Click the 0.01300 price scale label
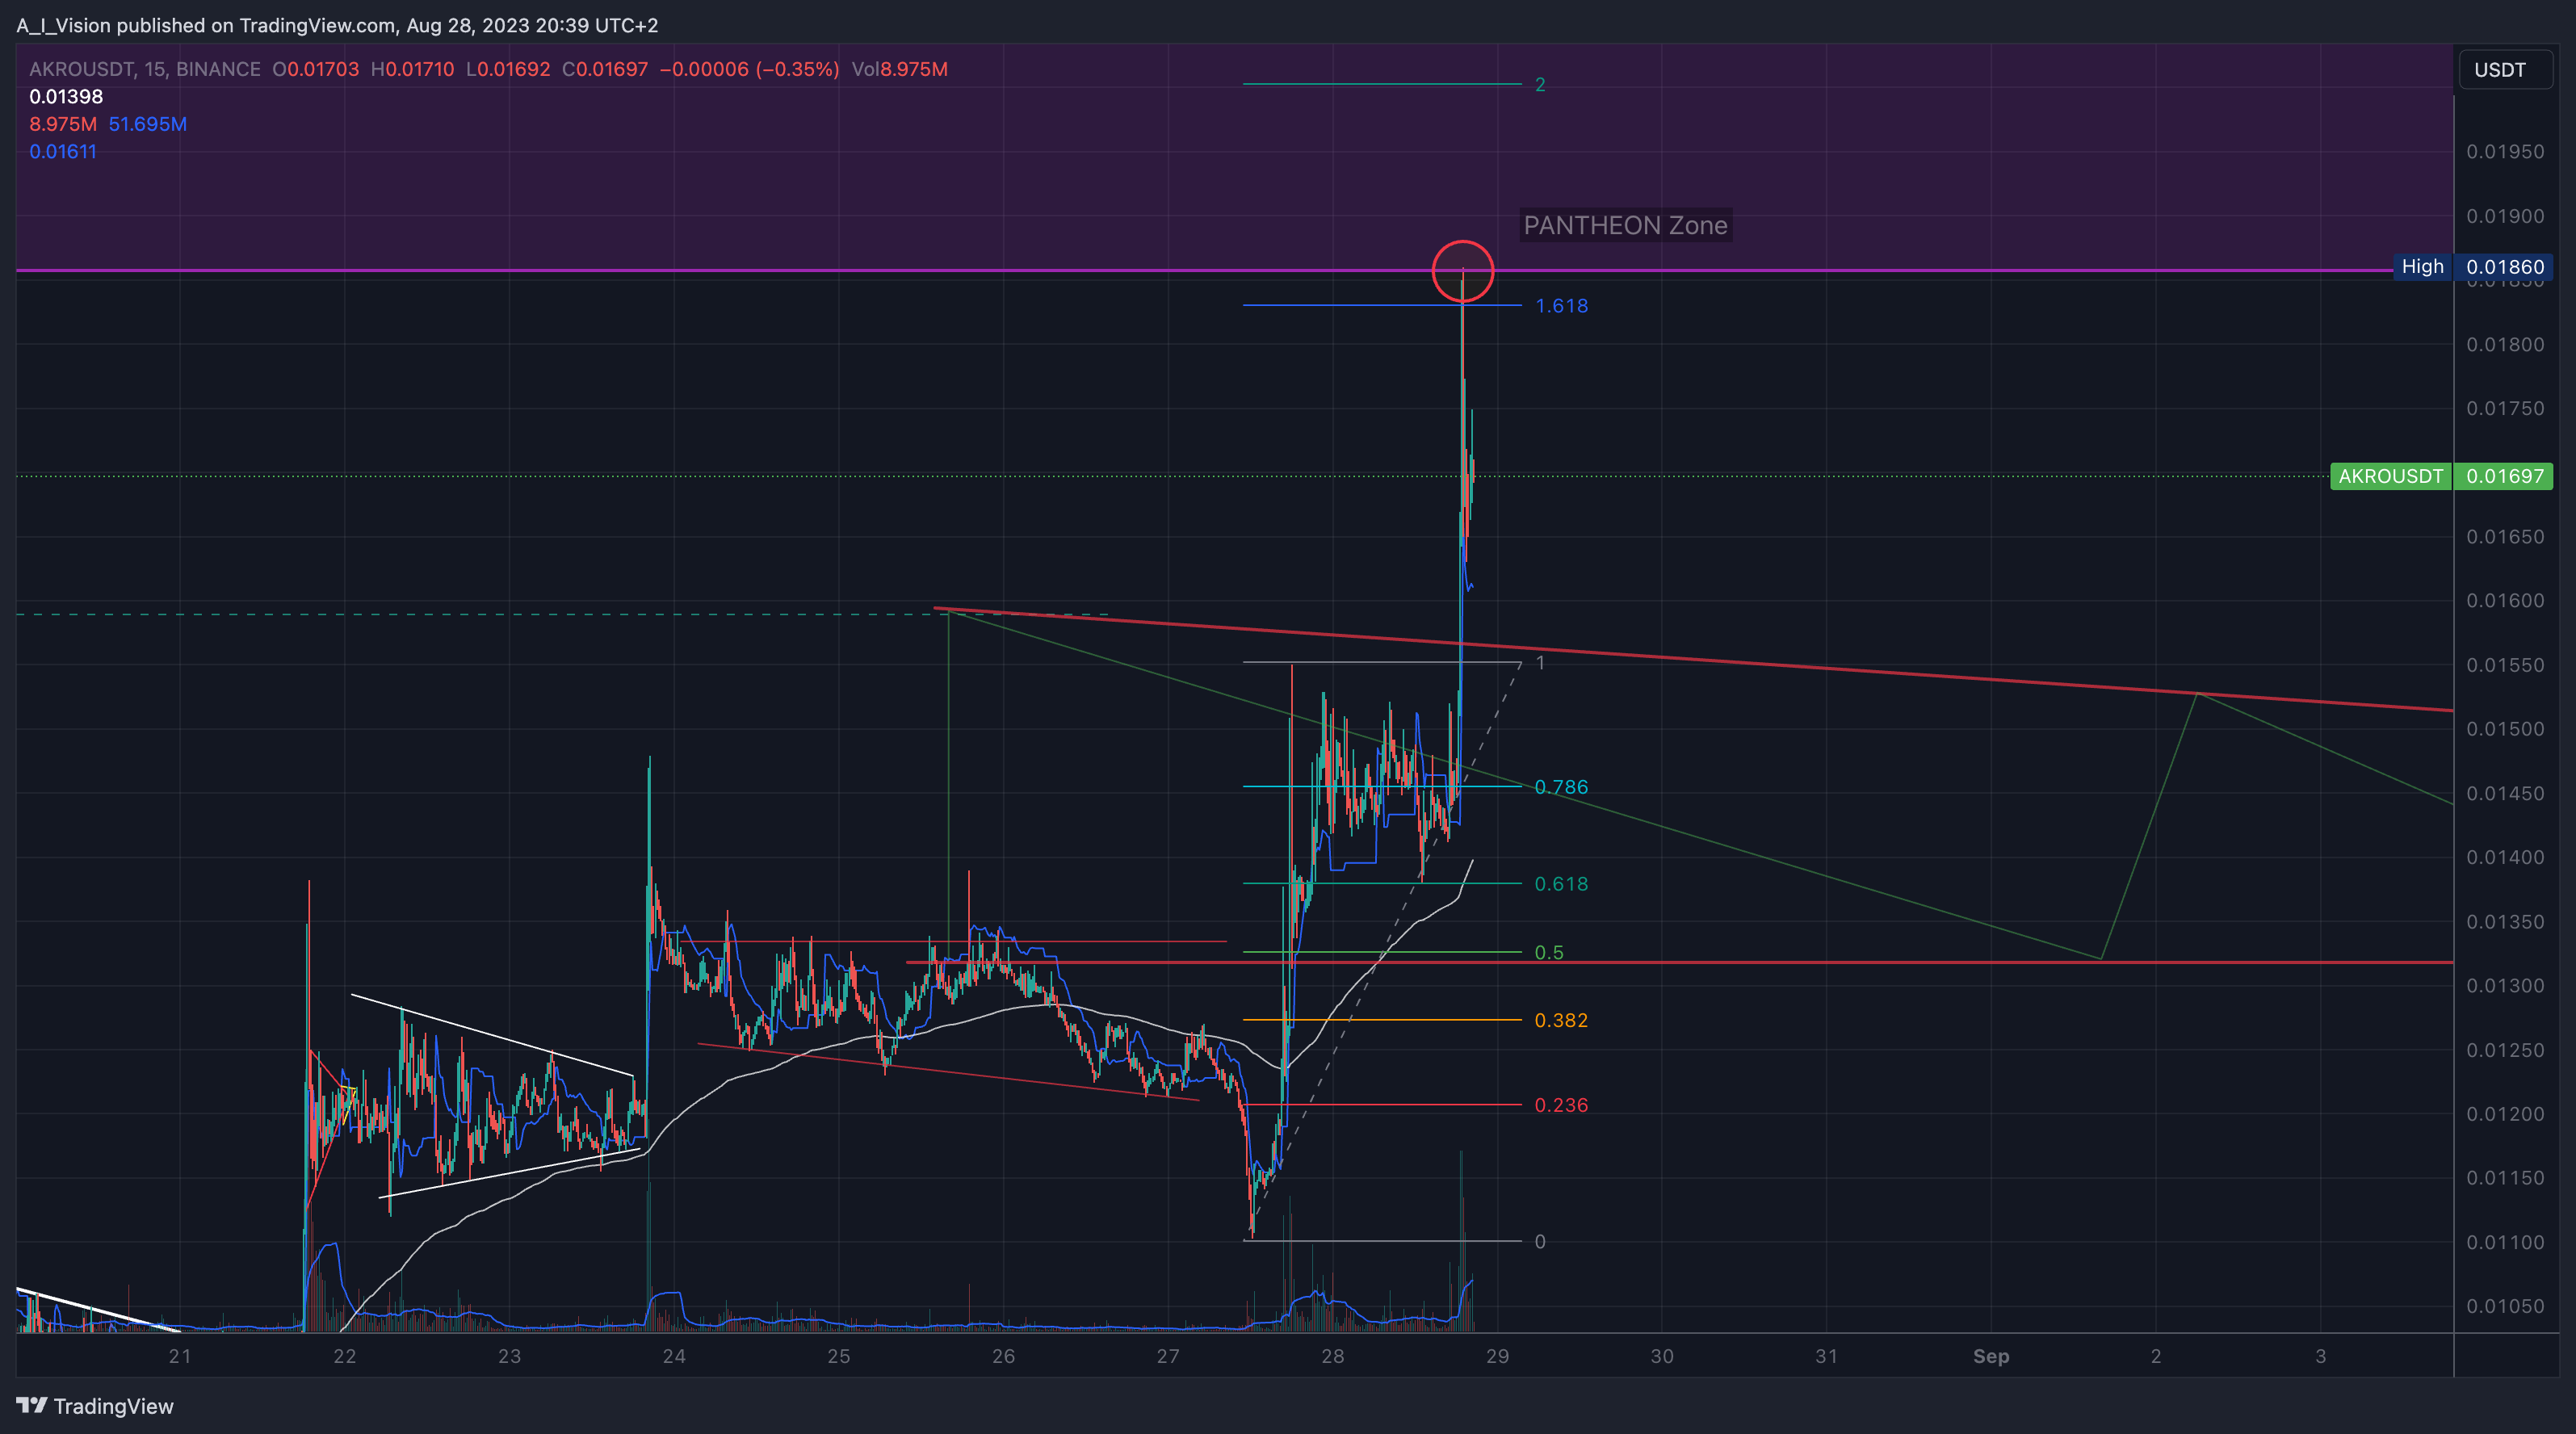The width and height of the screenshot is (2576, 1434). coord(2505,985)
